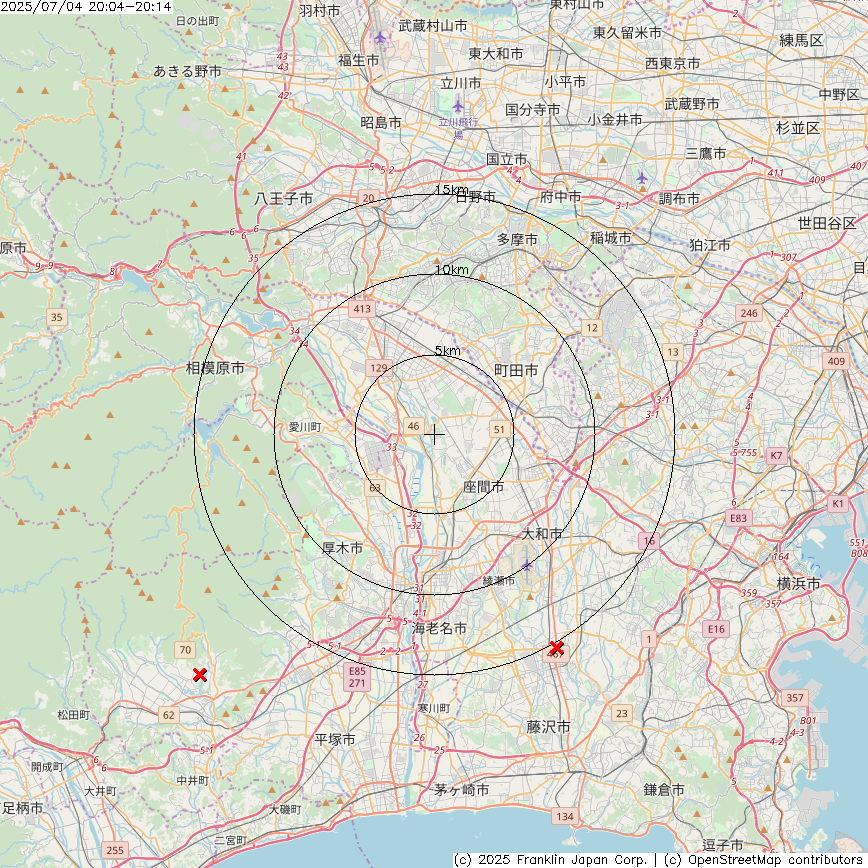This screenshot has width=868, height=868.
Task: Click the route 255 road shield
Action: point(115,850)
